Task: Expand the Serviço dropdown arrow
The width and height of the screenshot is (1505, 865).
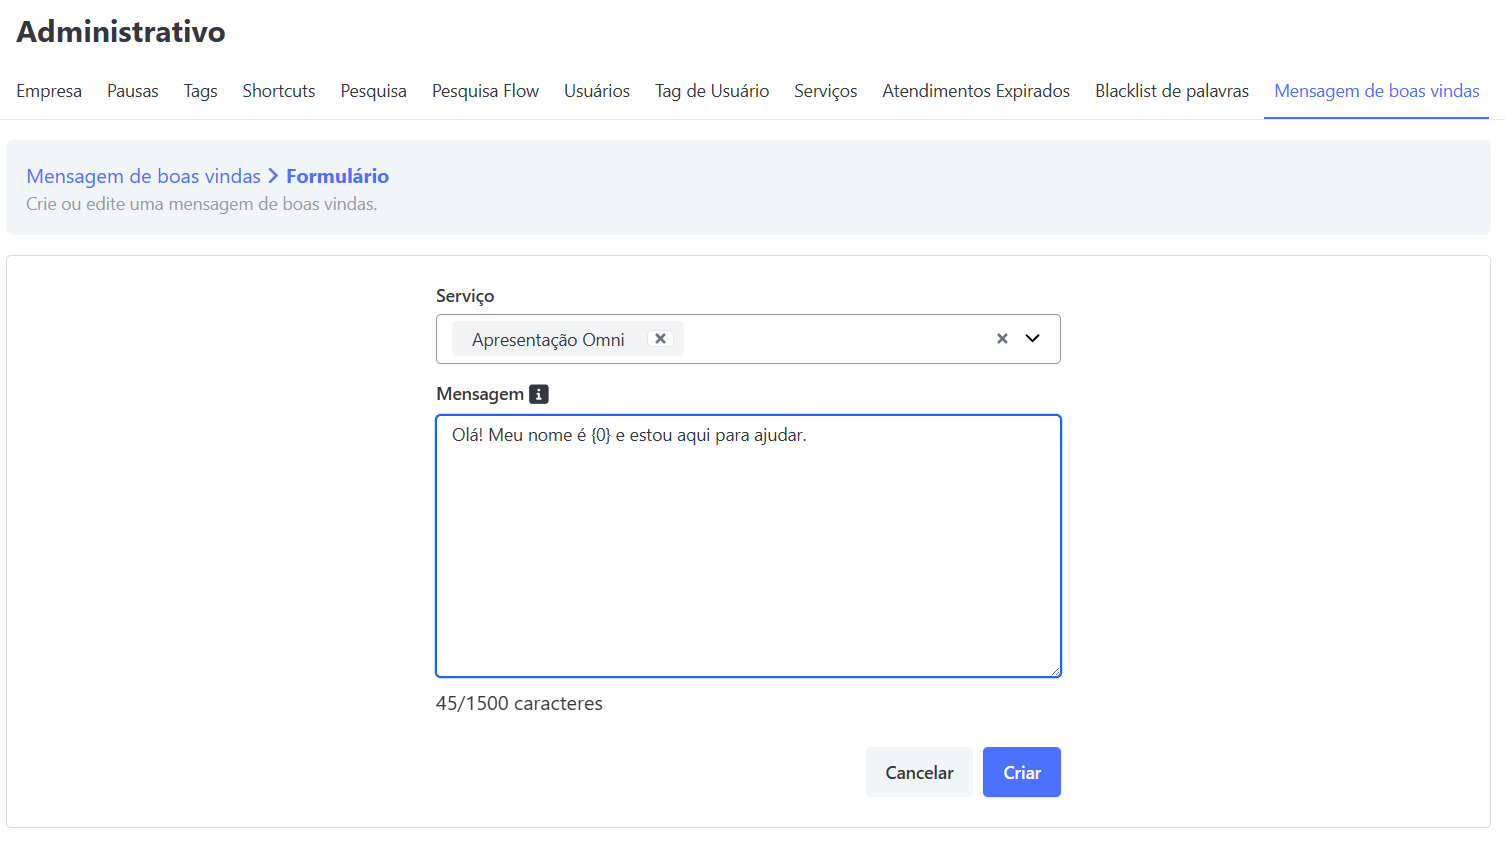Action: [x=1033, y=339]
